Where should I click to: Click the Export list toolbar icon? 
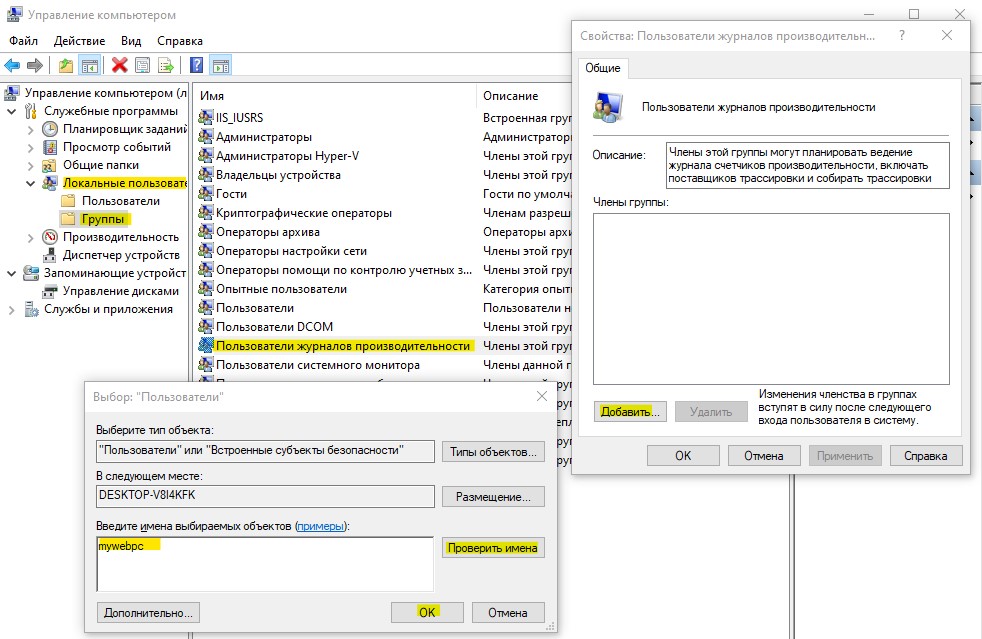(166, 65)
